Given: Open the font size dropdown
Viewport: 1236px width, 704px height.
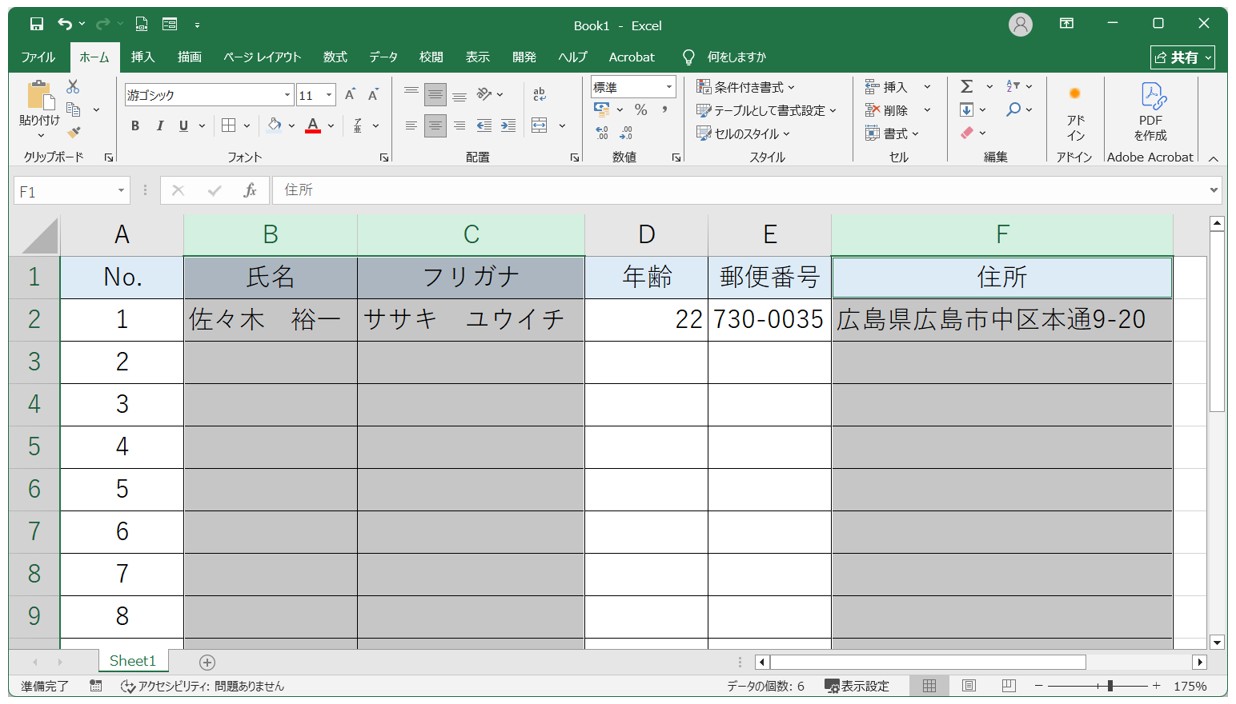Looking at the screenshot, I should pyautogui.click(x=330, y=95).
